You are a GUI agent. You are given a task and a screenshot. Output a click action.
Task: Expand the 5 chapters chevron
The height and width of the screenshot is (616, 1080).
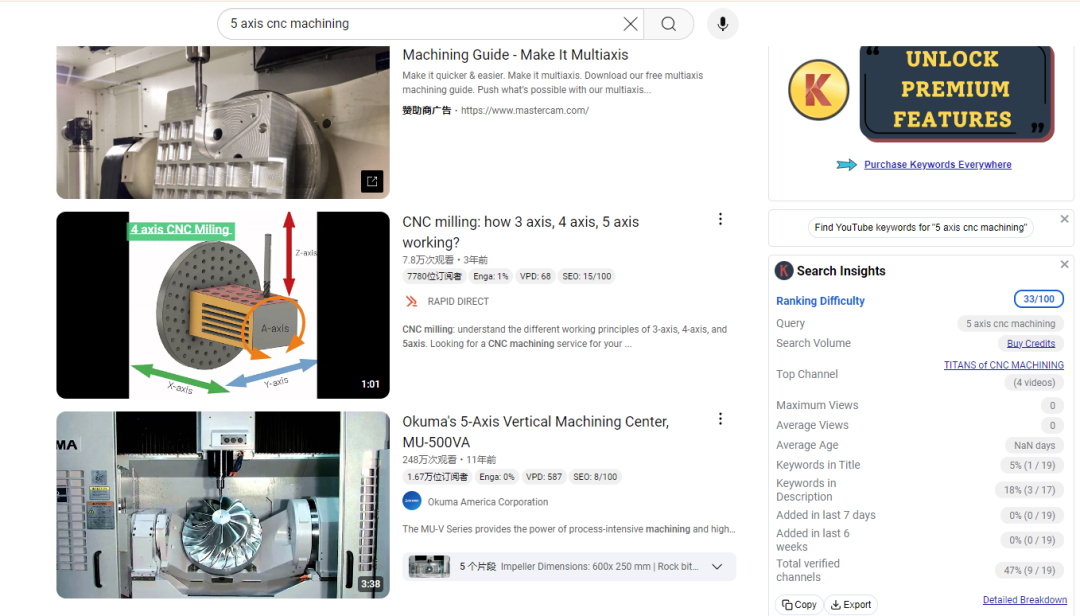click(717, 566)
